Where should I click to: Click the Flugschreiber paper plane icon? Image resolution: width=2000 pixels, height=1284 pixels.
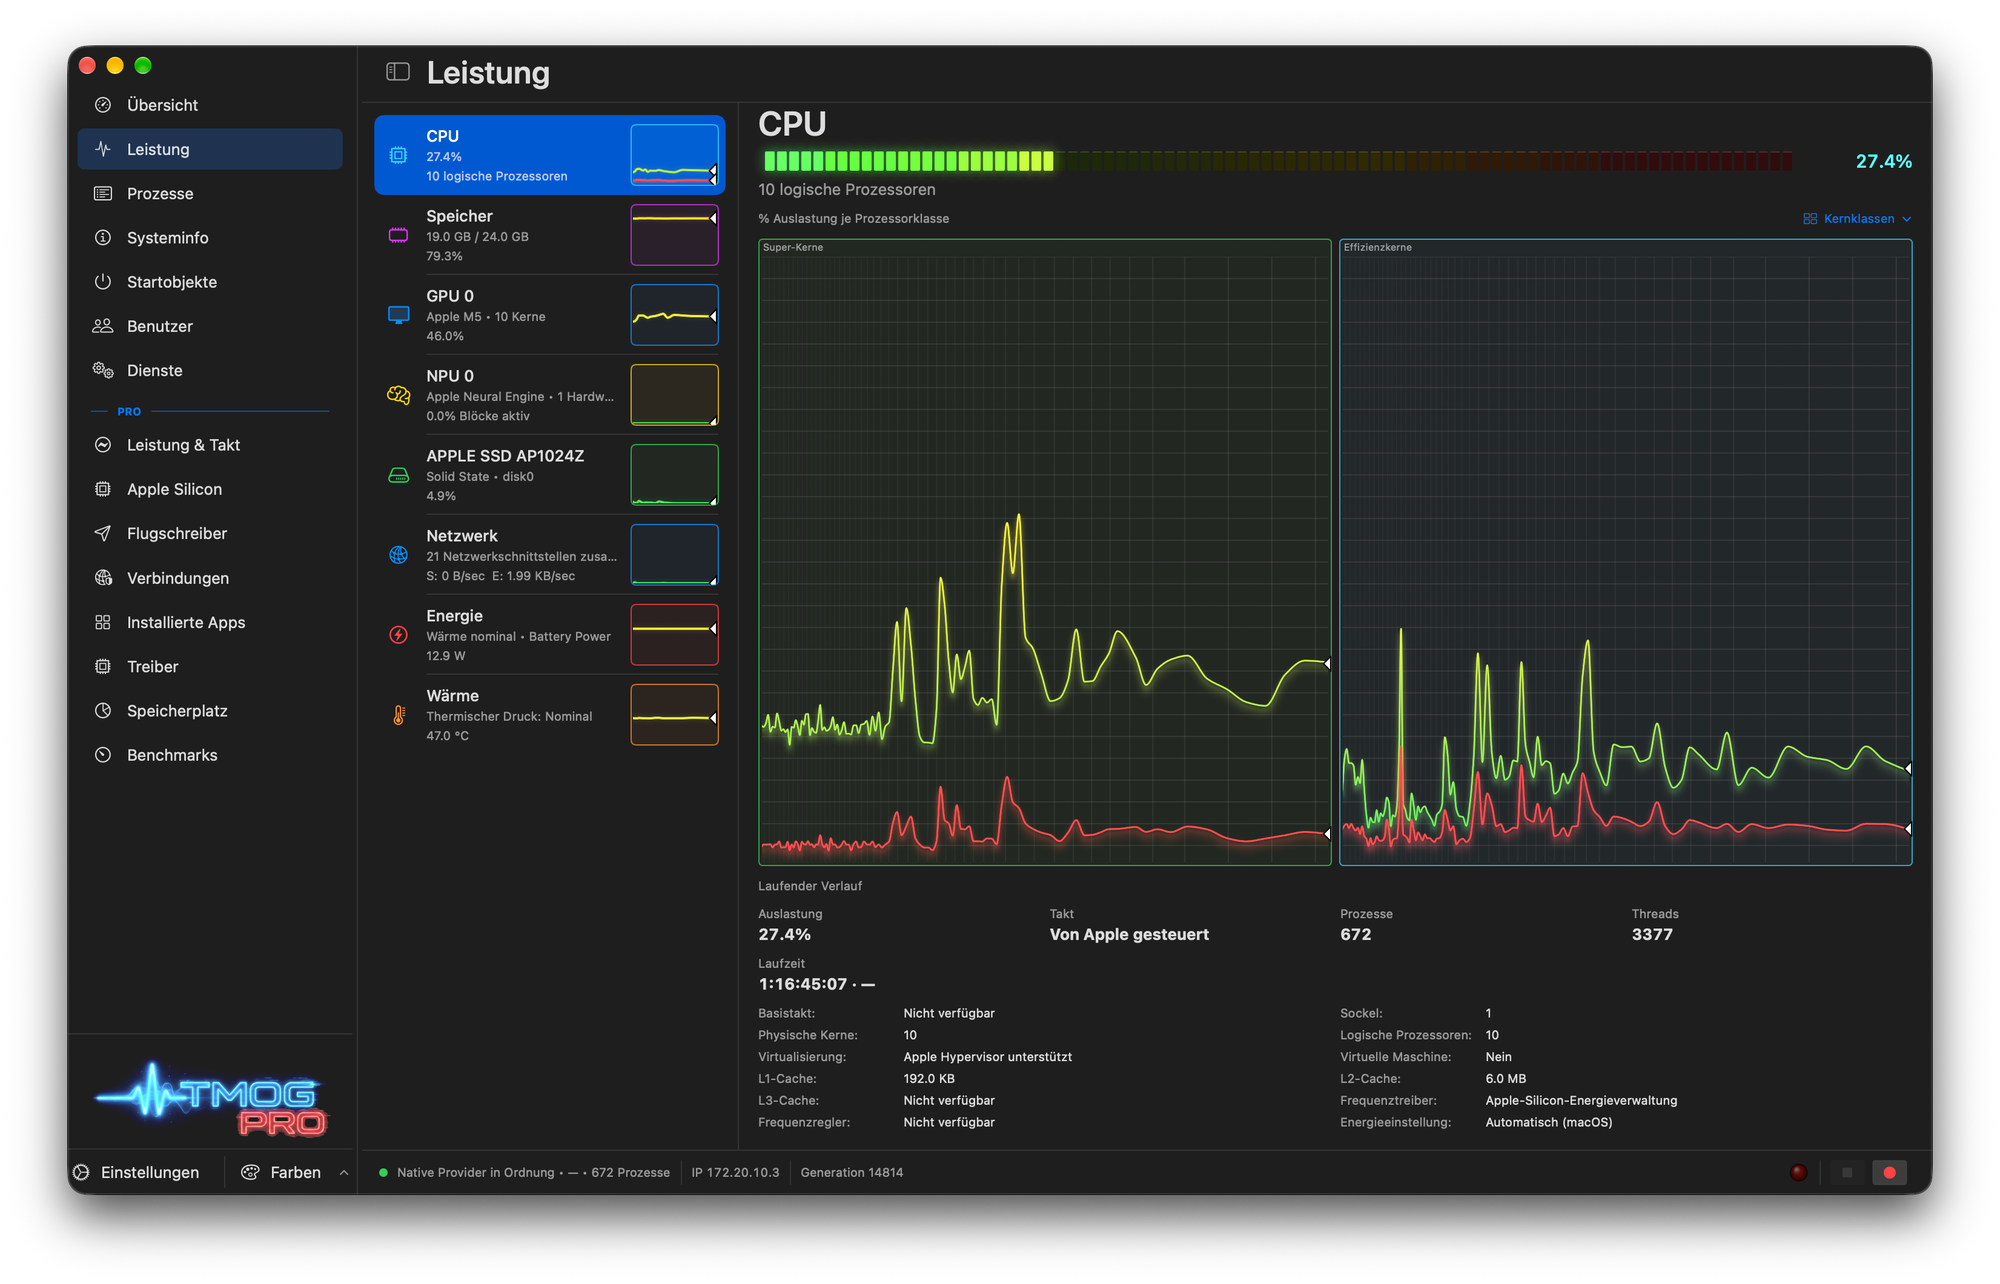pyautogui.click(x=103, y=533)
